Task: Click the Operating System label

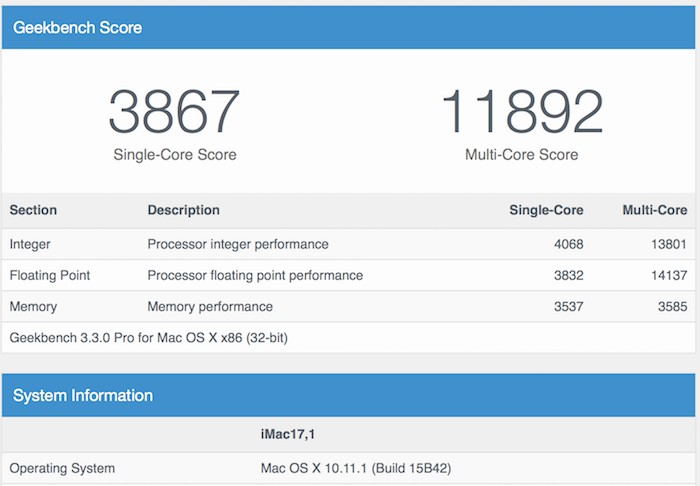Action: [62, 468]
